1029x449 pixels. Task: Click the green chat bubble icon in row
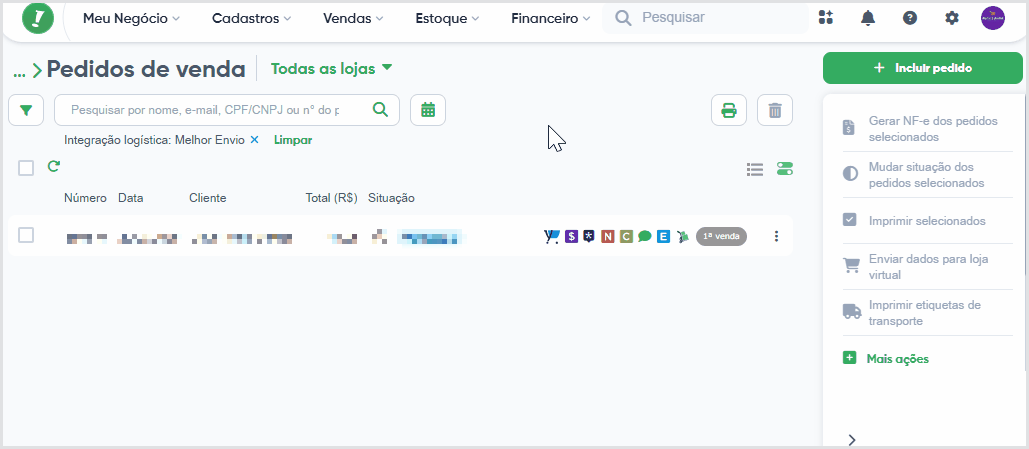(x=644, y=236)
